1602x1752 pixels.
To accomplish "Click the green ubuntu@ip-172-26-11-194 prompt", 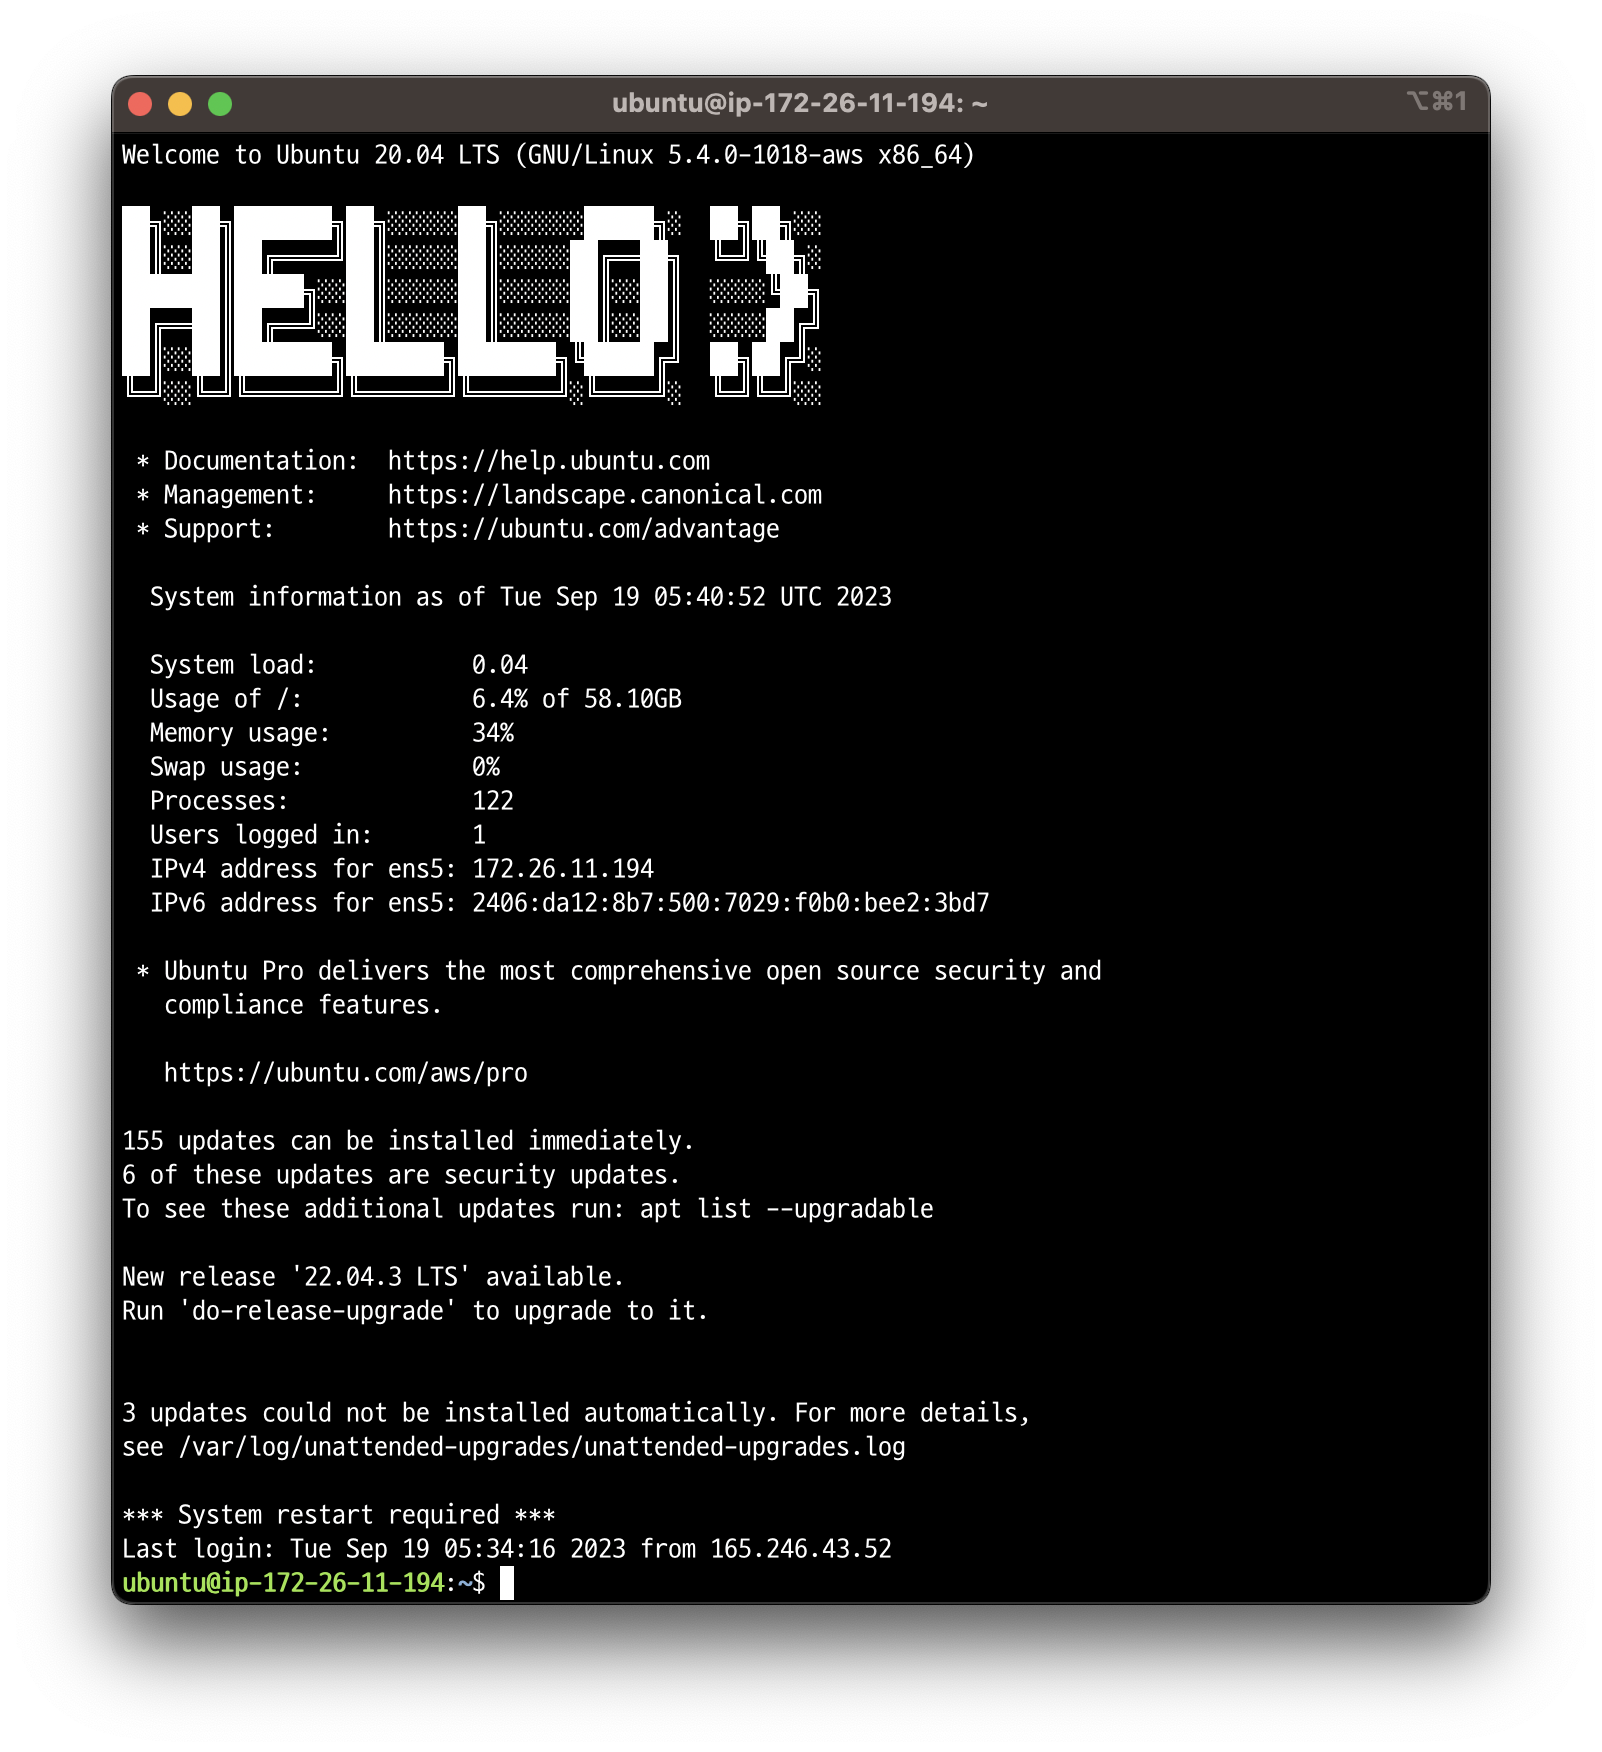I will click(x=283, y=1583).
